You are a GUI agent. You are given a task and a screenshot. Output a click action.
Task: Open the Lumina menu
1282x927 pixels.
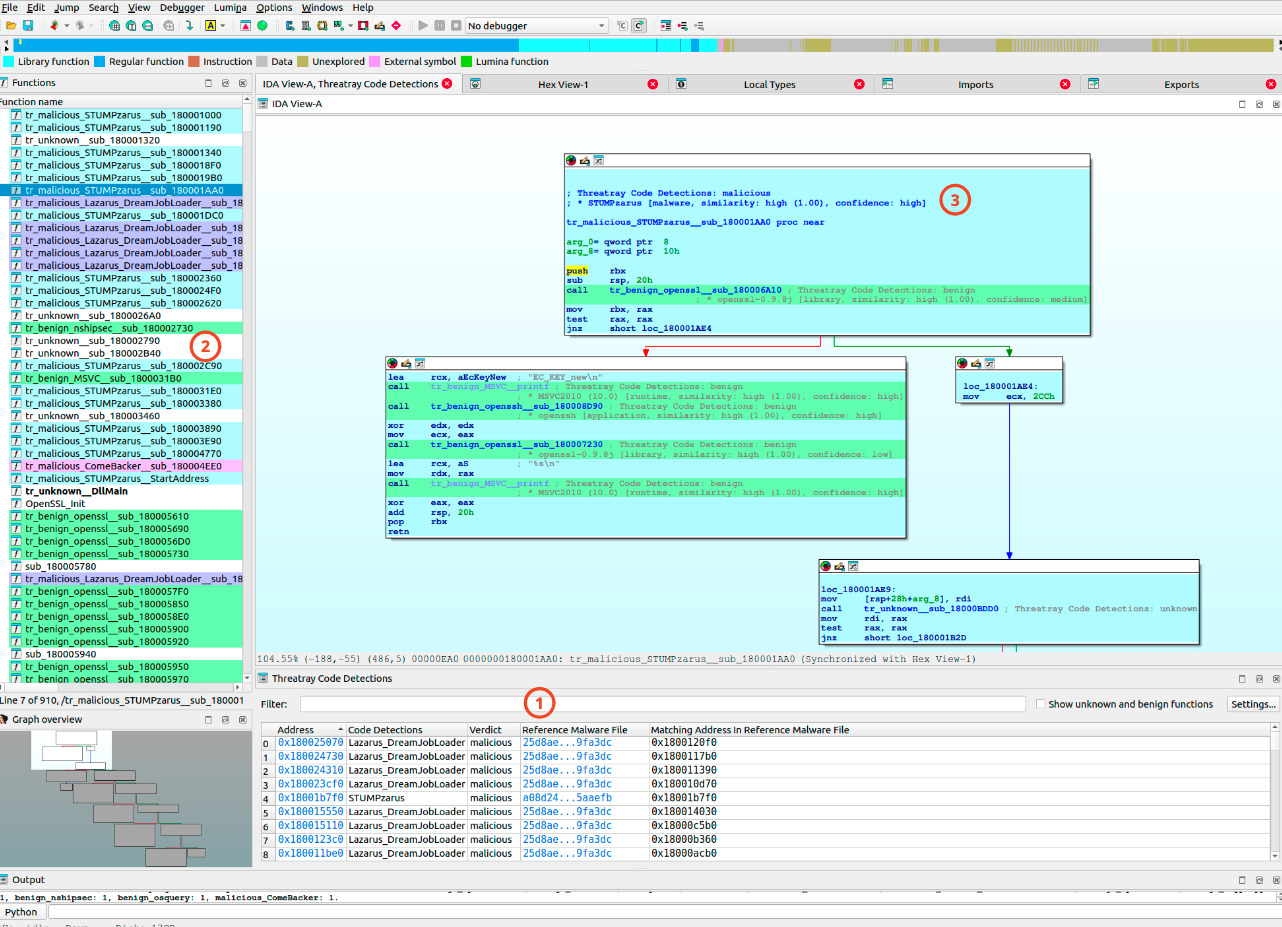[x=230, y=7]
